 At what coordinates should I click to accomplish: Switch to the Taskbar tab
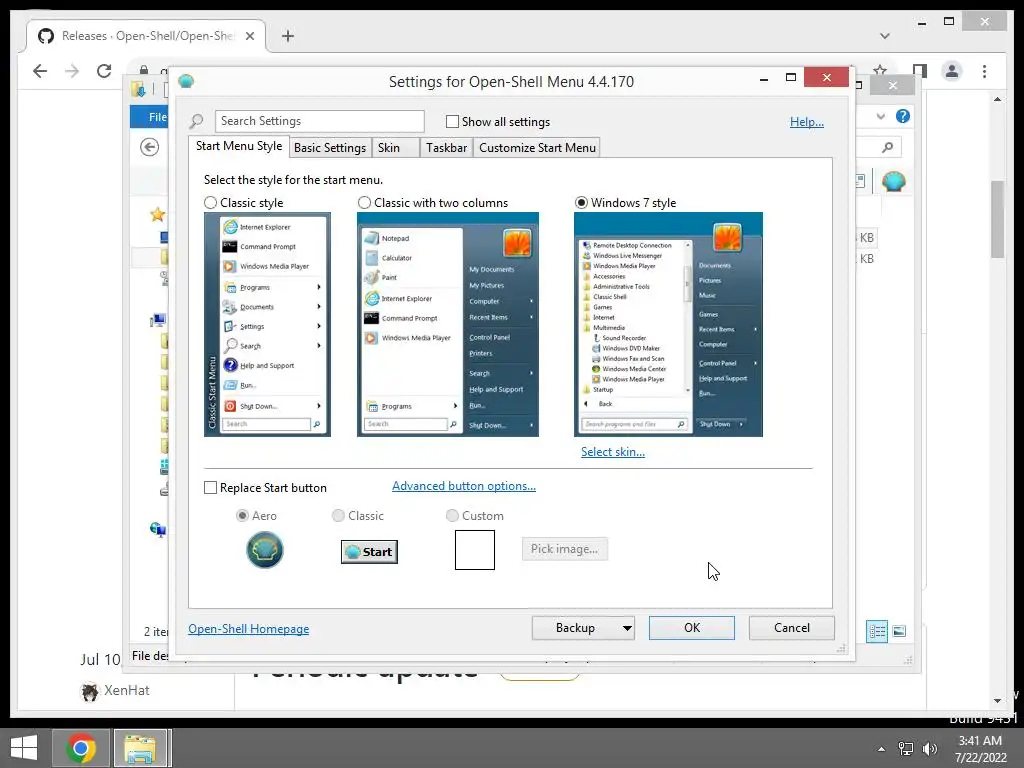[x=446, y=148]
